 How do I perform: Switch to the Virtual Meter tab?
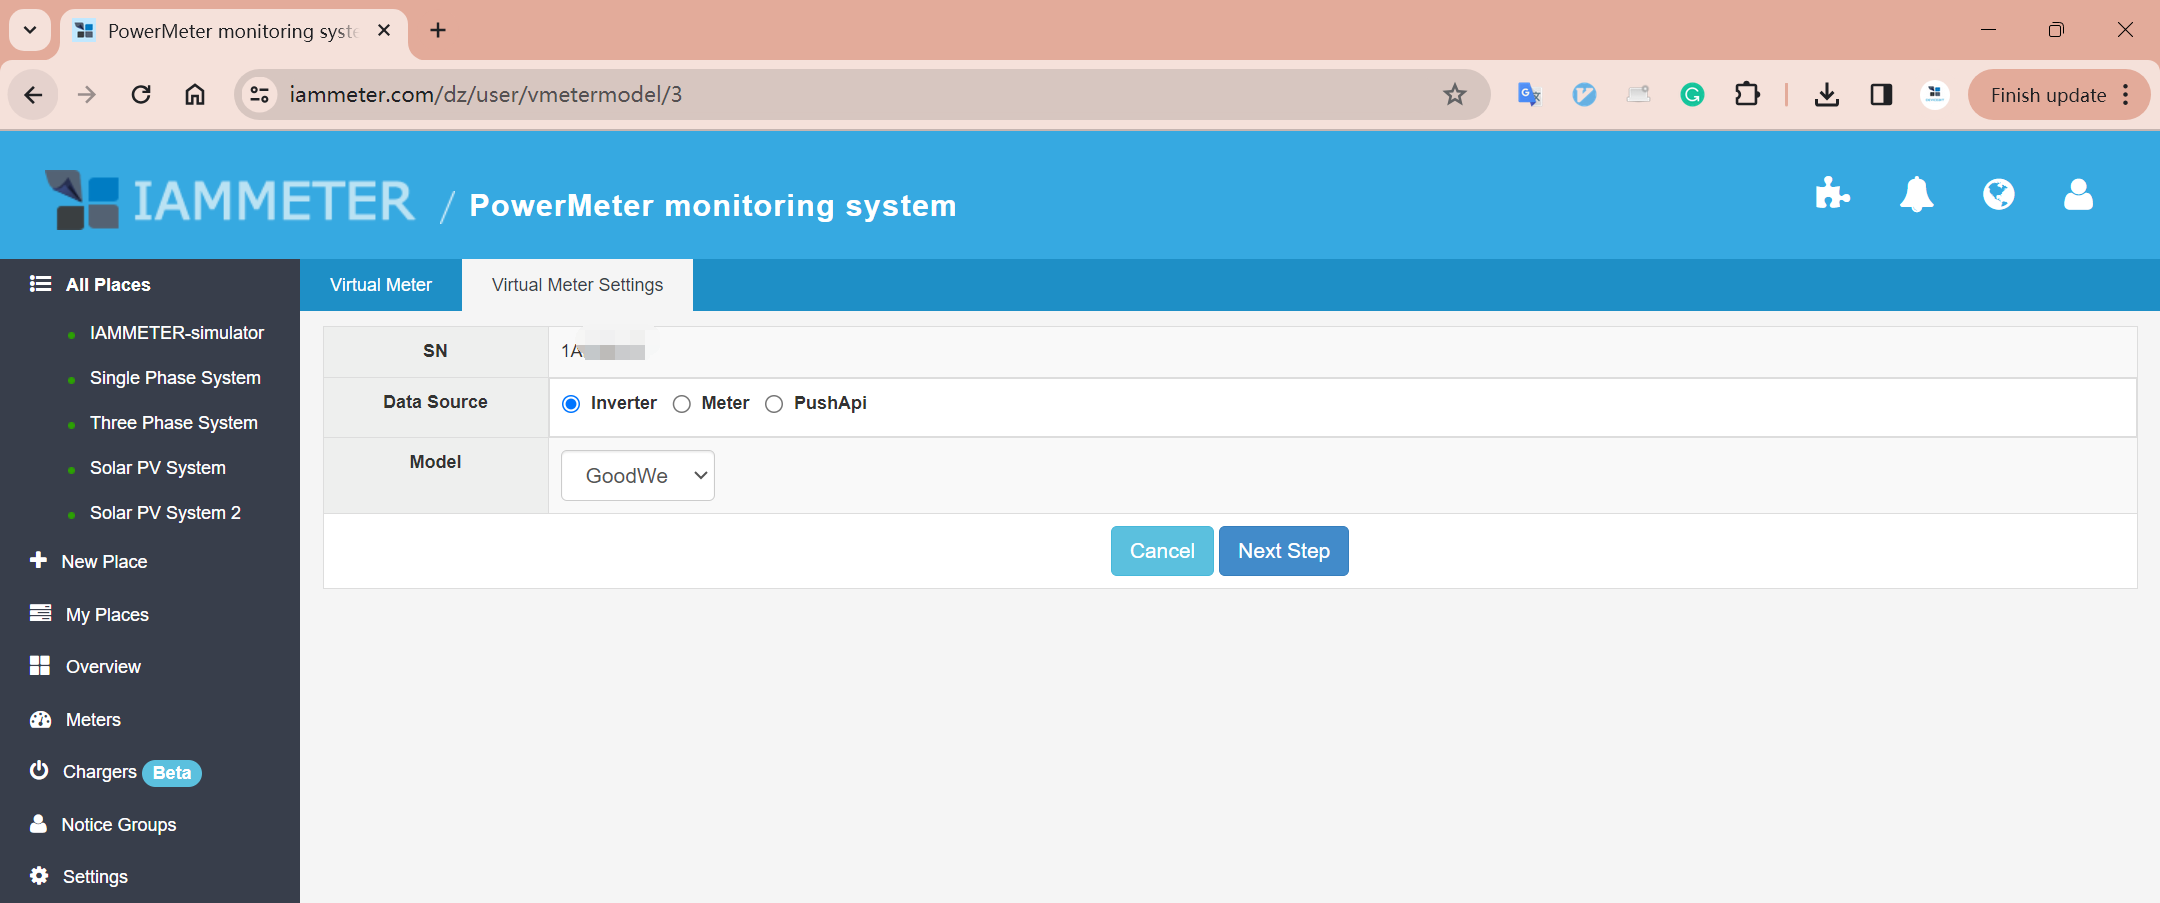point(381,285)
